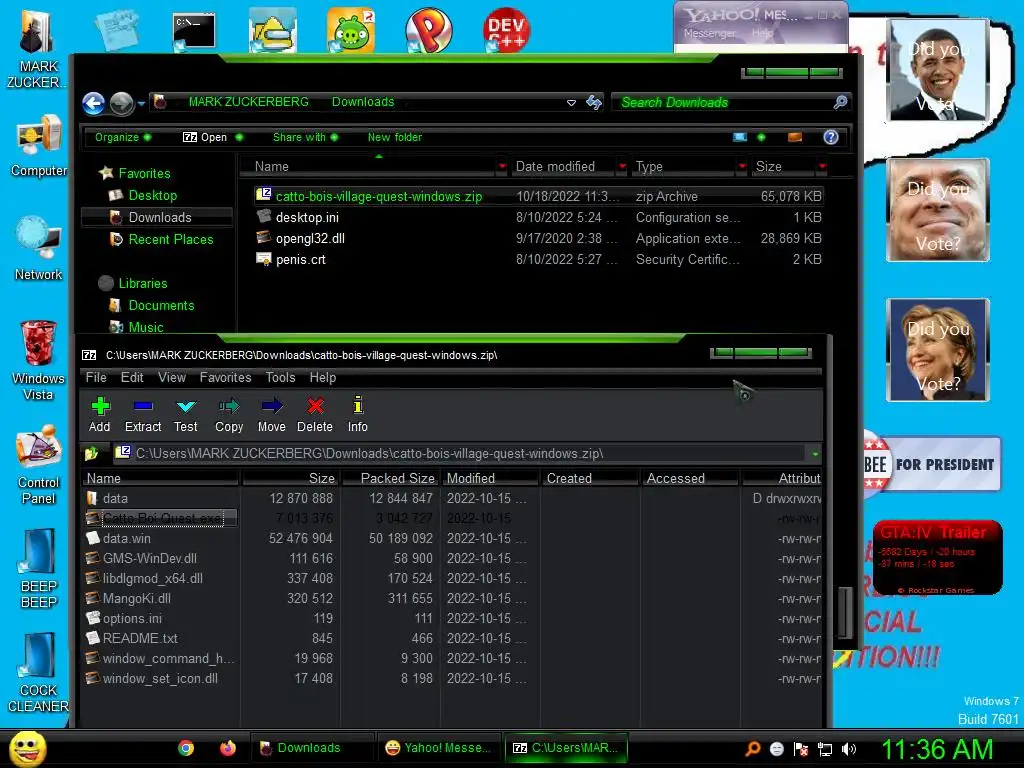1024x768 pixels.
Task: Open Explorer help question mark icon
Action: point(831,137)
